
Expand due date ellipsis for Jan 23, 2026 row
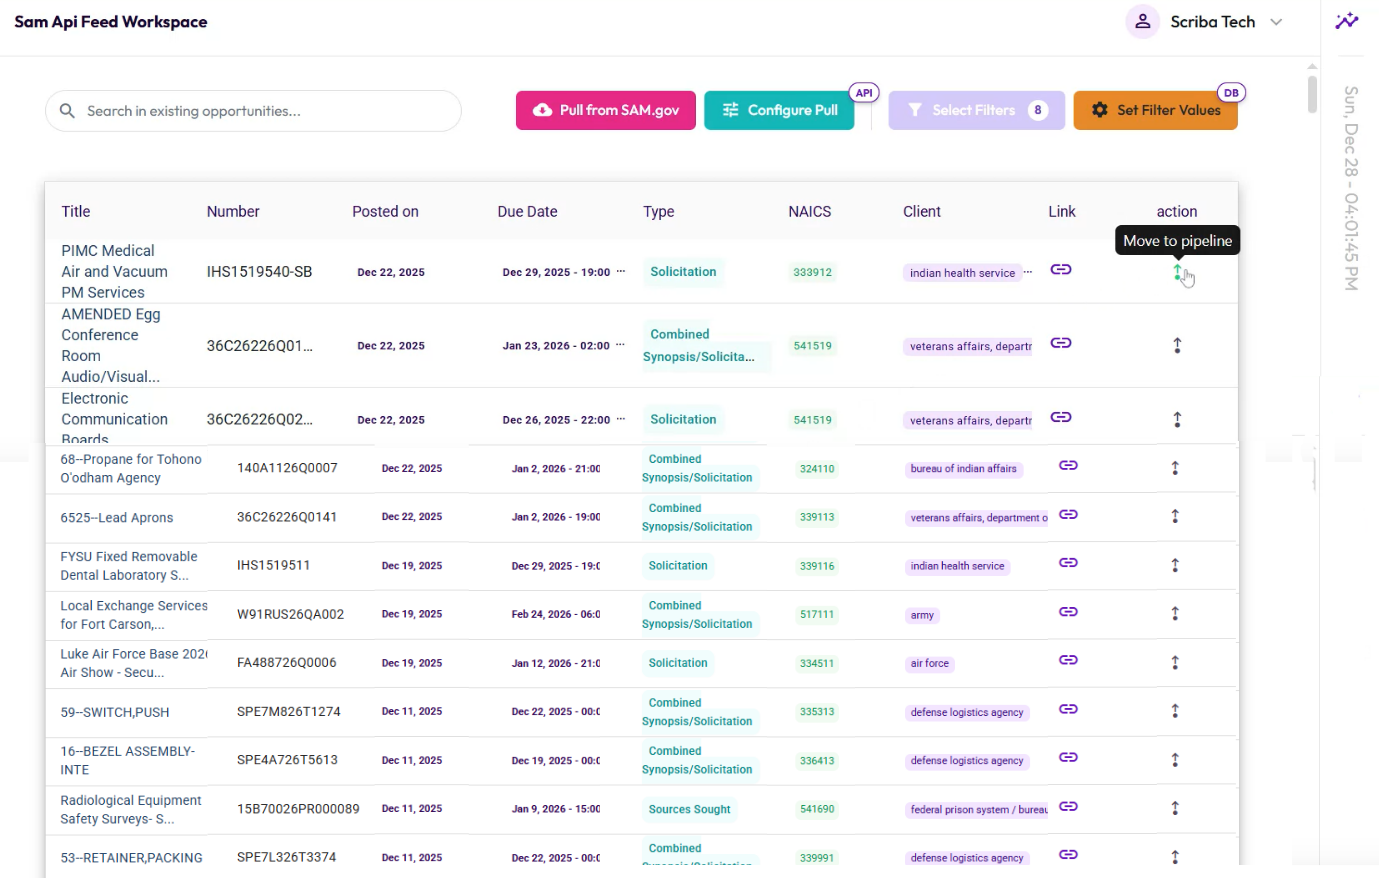pyautogui.click(x=621, y=345)
